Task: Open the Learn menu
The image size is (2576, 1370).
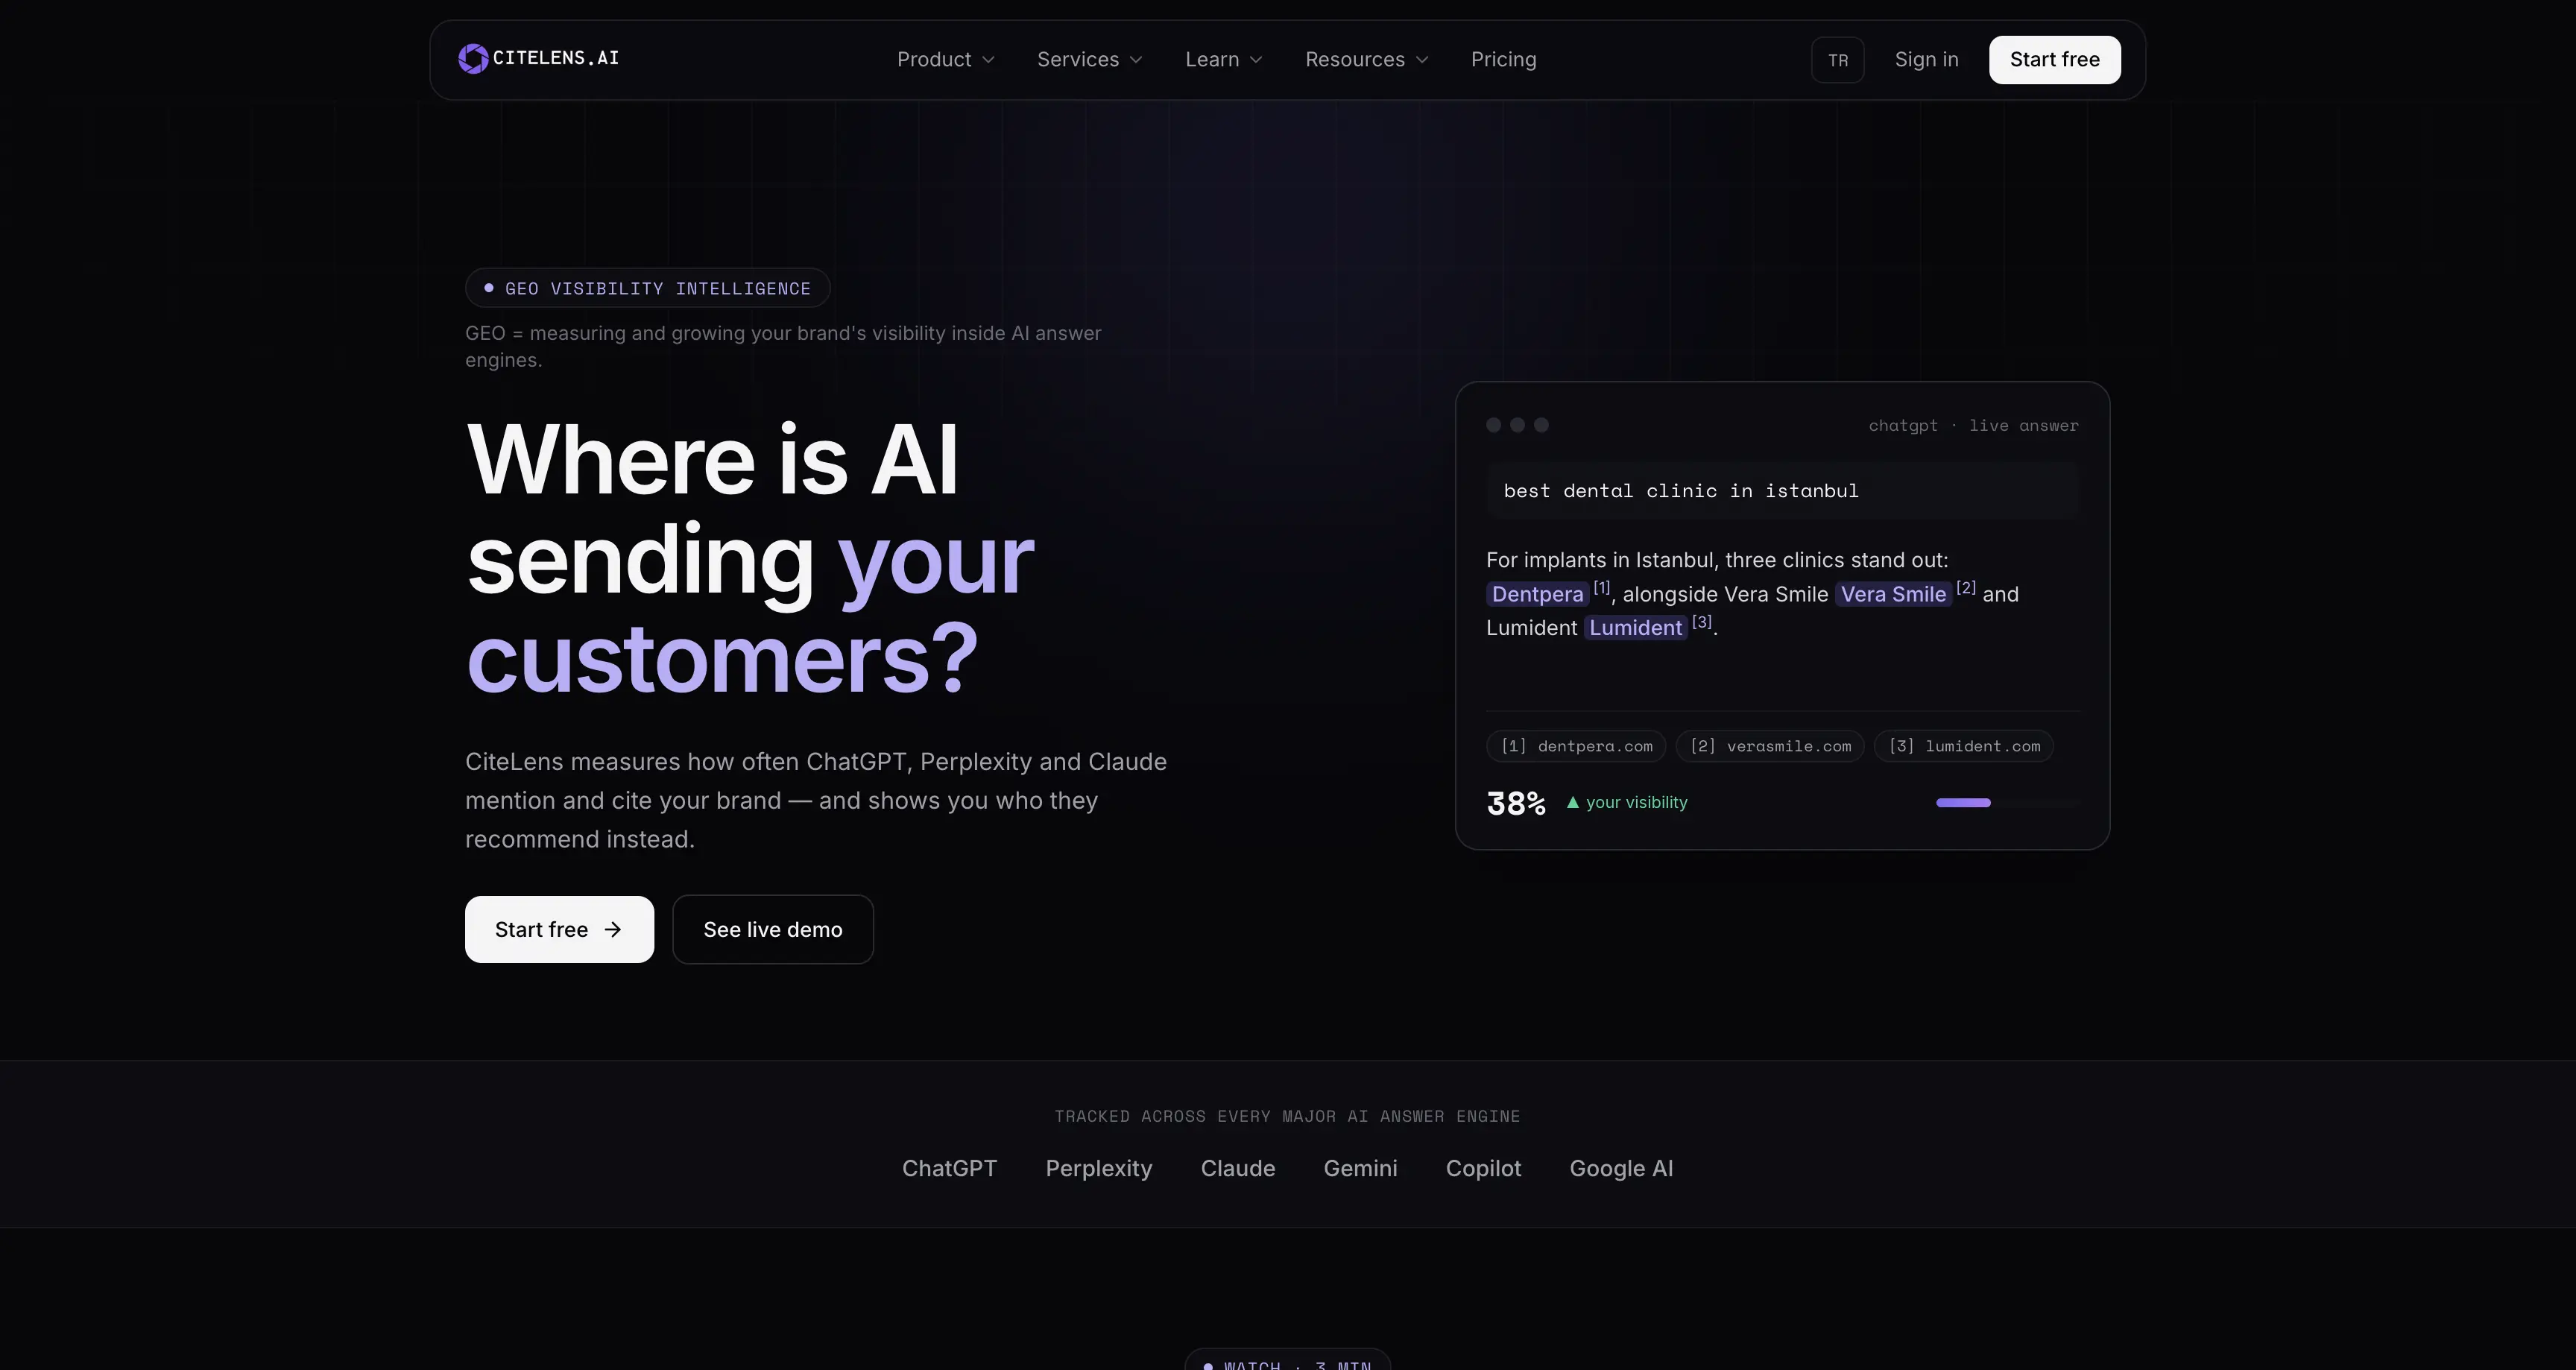Action: [x=1224, y=59]
